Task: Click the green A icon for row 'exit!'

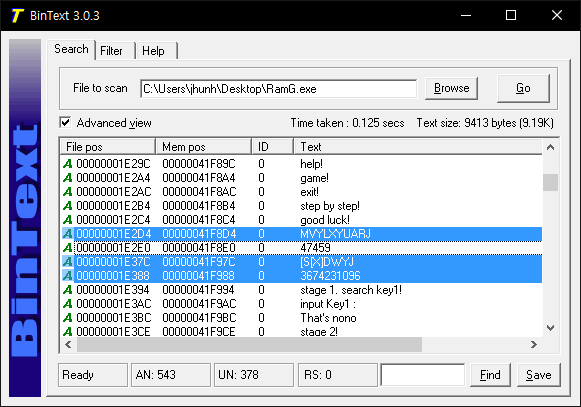Action: 67,192
